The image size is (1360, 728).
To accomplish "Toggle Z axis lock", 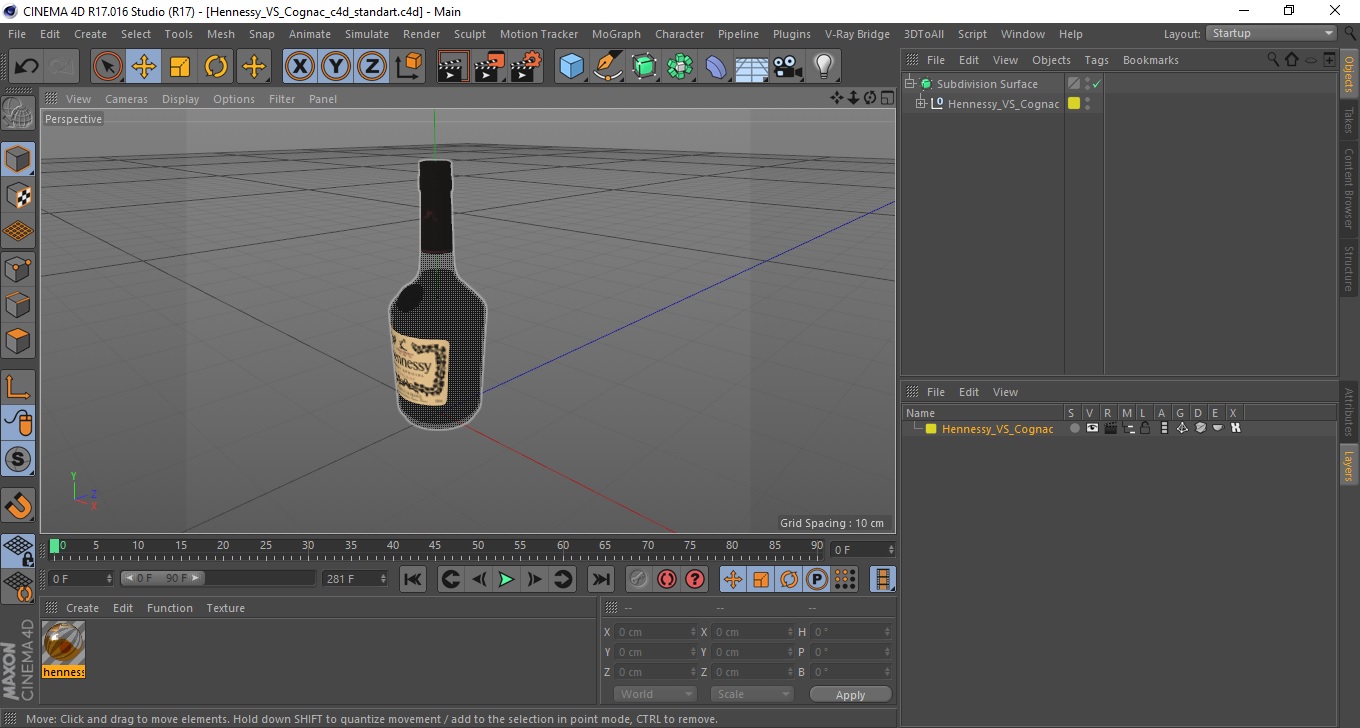I will (x=372, y=67).
